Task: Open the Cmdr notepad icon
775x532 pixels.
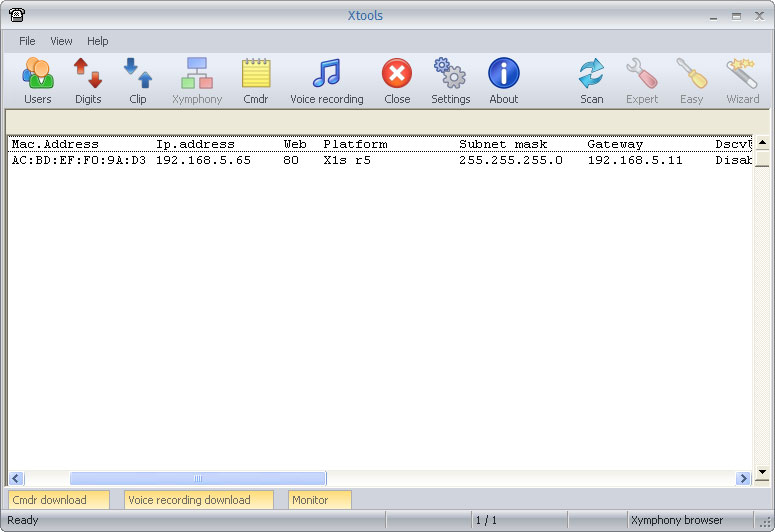Action: (x=255, y=80)
